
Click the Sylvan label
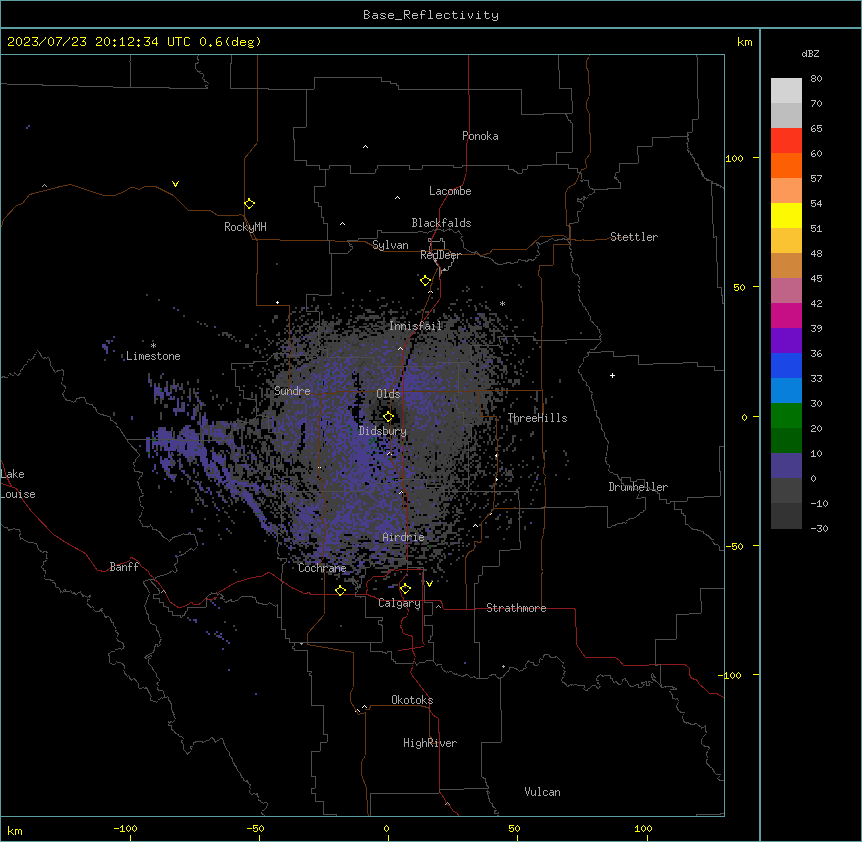point(390,245)
